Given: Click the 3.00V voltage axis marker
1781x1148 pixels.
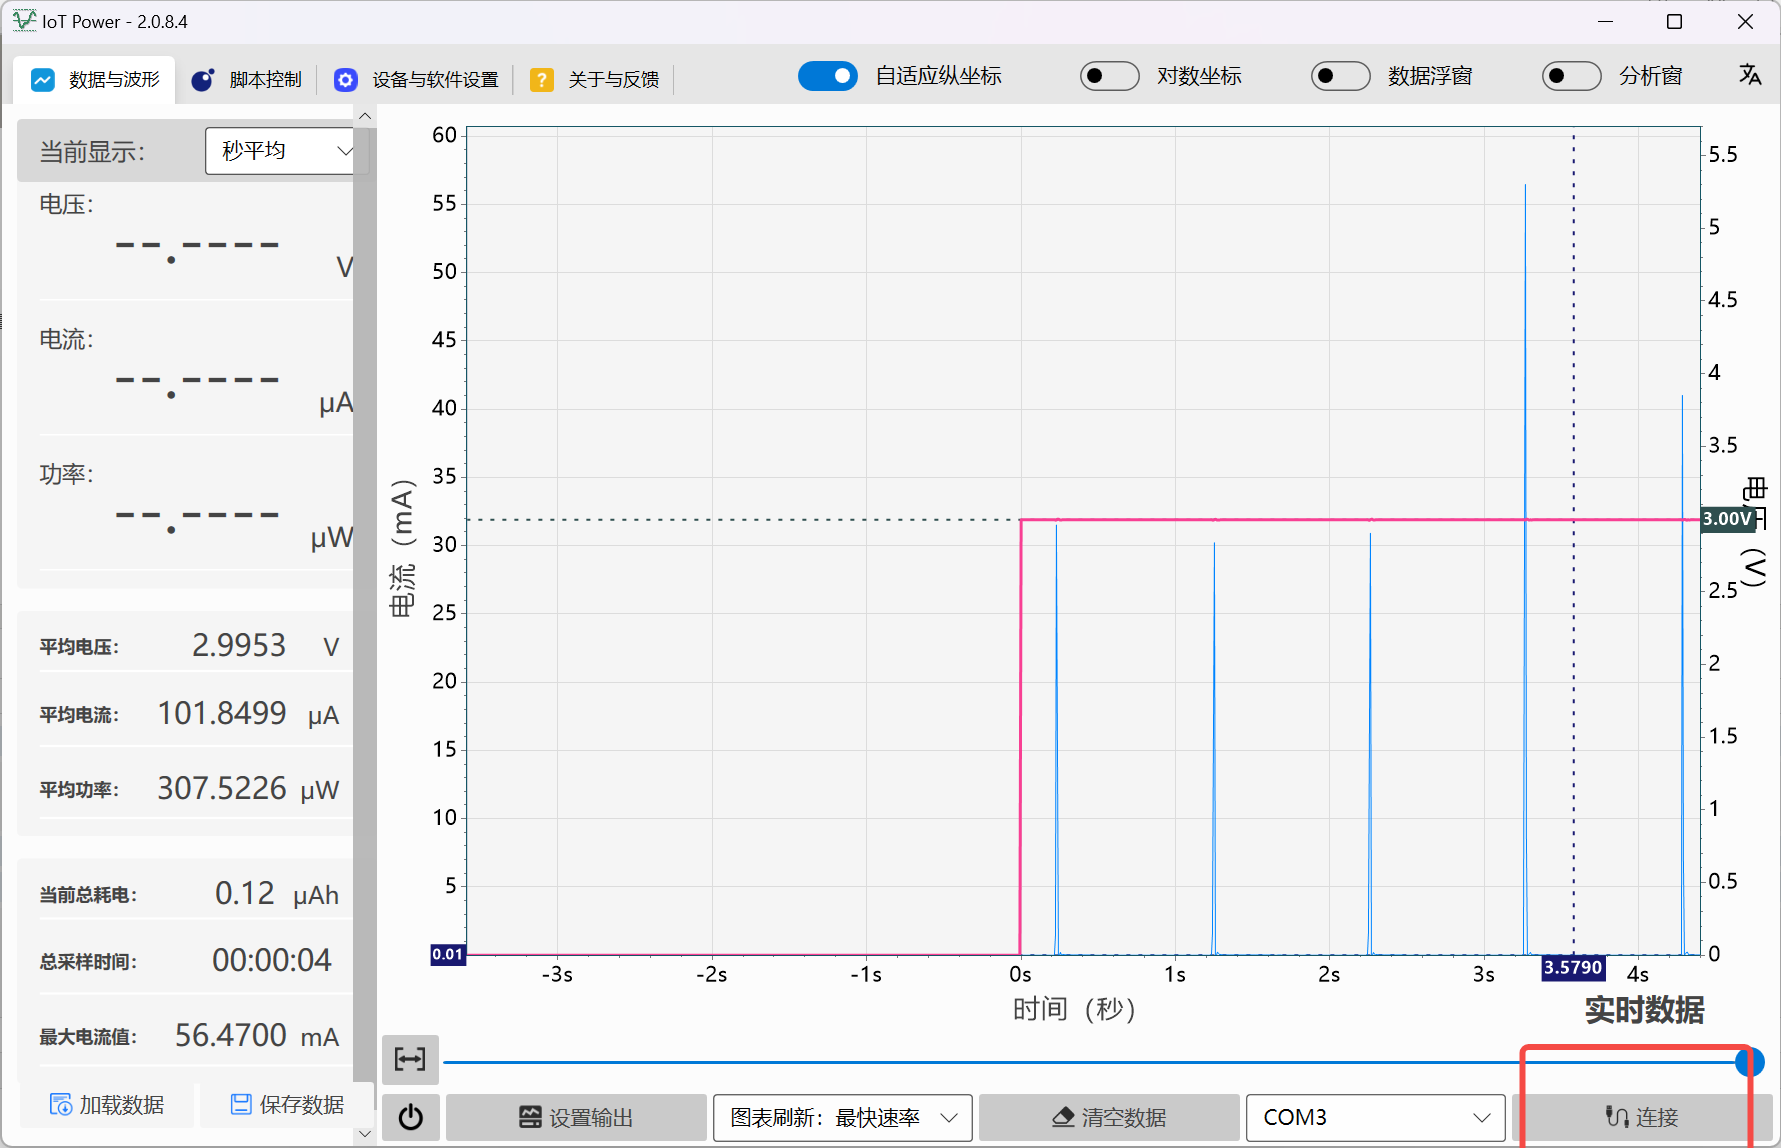Looking at the screenshot, I should click(1728, 519).
